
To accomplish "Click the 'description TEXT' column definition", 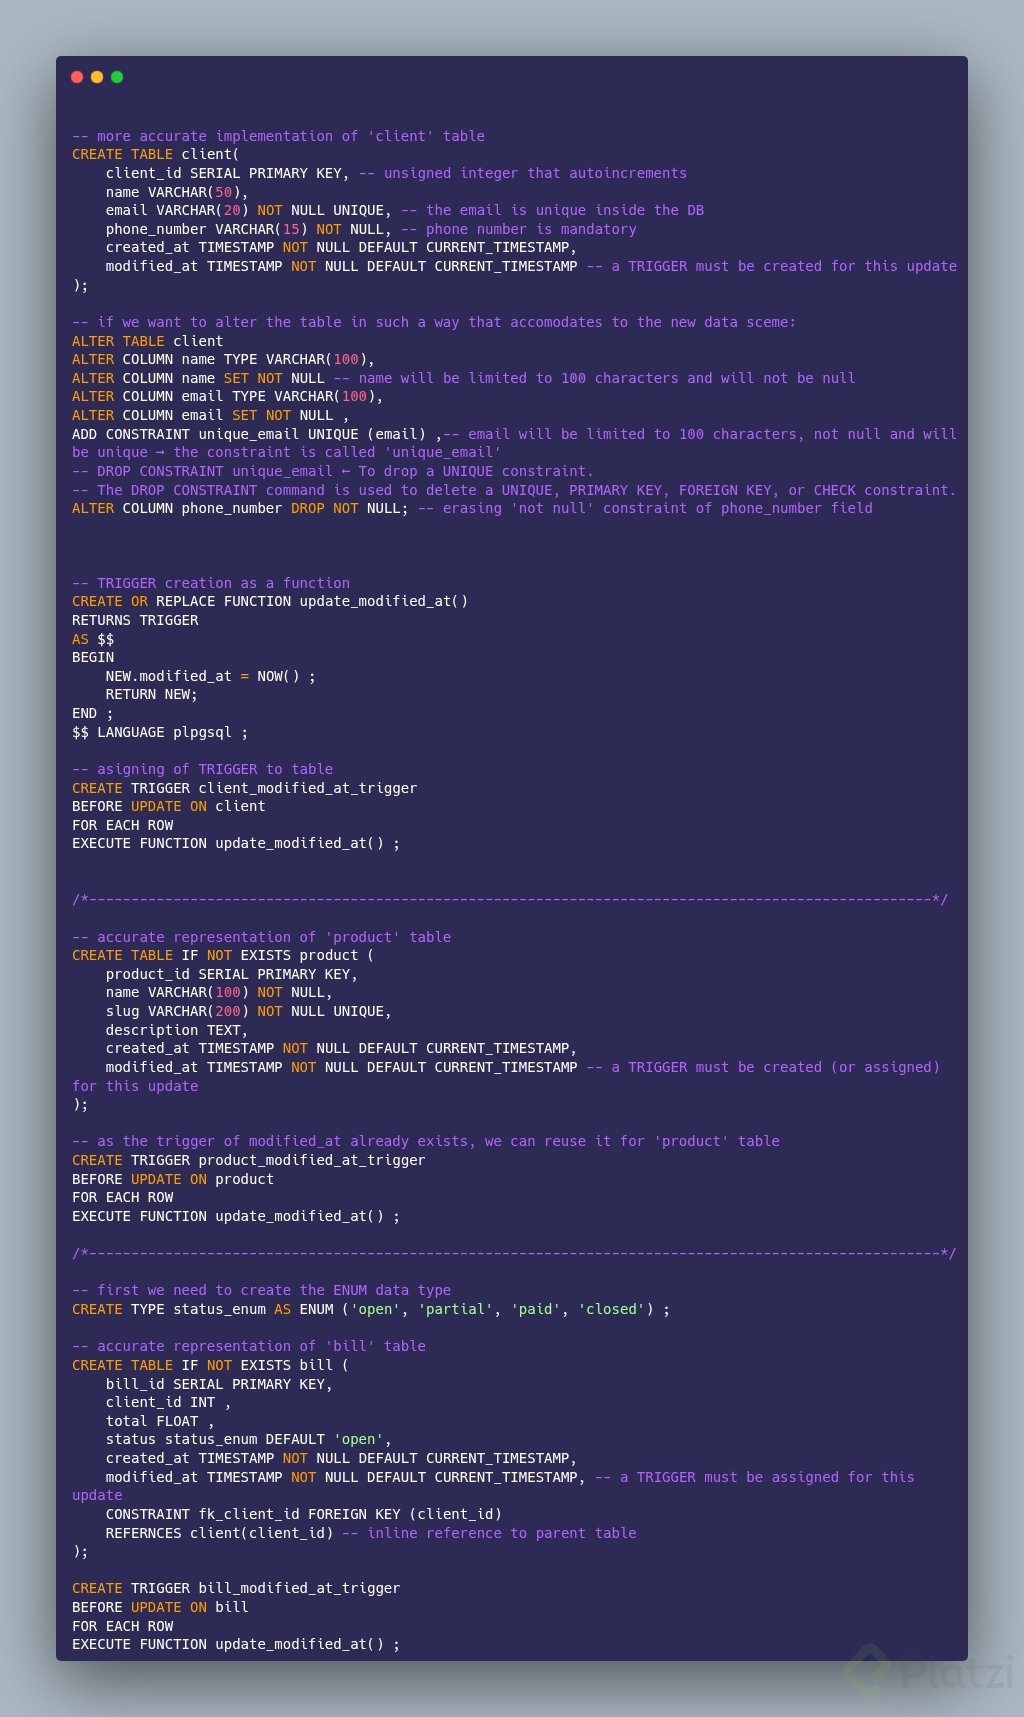I will click(x=176, y=1030).
